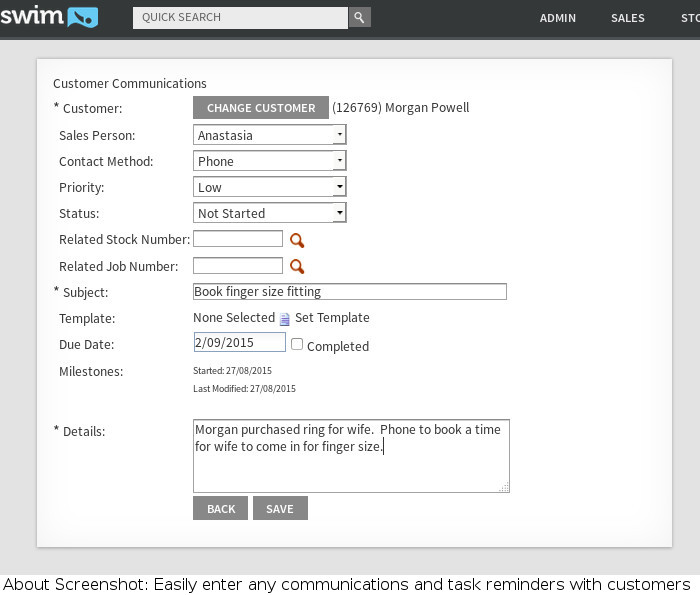Focus the Quick Search field
The image size is (700, 595).
pyautogui.click(x=240, y=17)
